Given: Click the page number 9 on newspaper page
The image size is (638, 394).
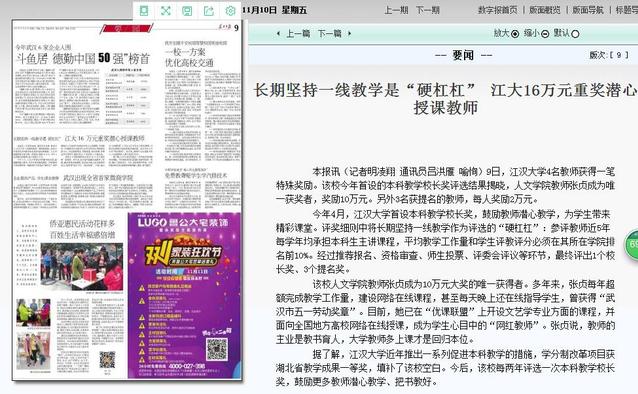Looking at the screenshot, I should pos(236,28).
